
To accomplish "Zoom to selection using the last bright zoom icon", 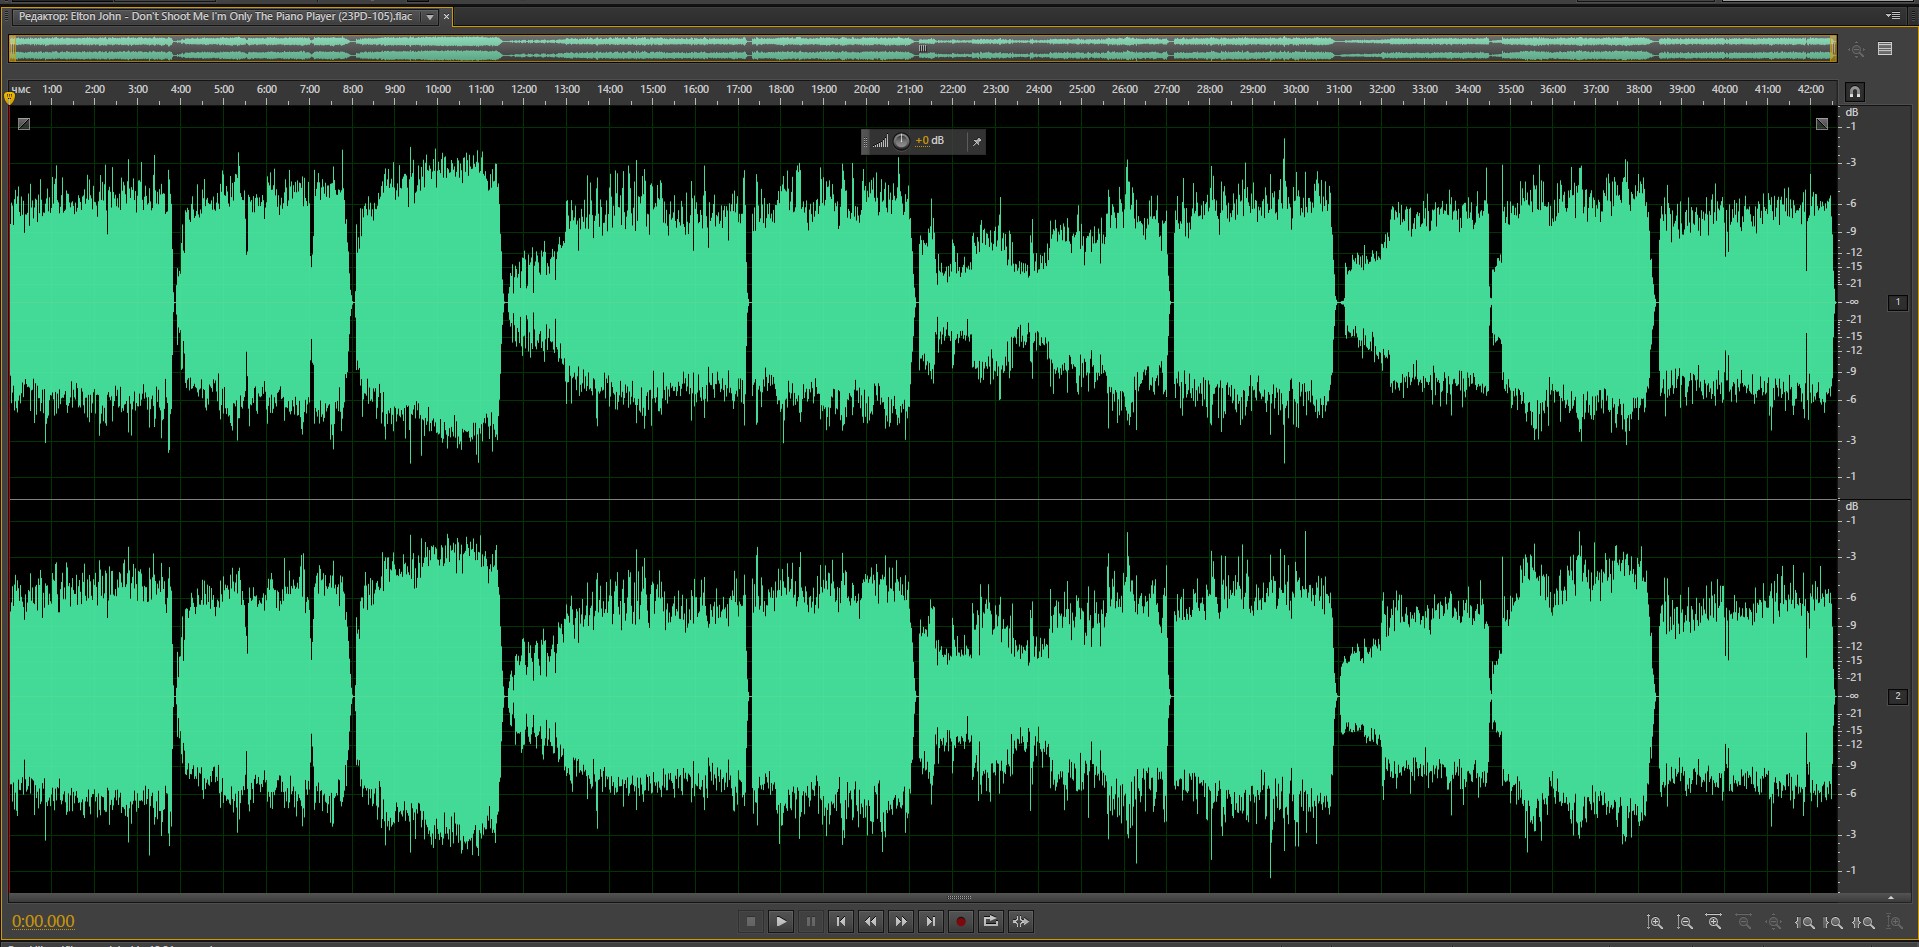I will pyautogui.click(x=1864, y=923).
